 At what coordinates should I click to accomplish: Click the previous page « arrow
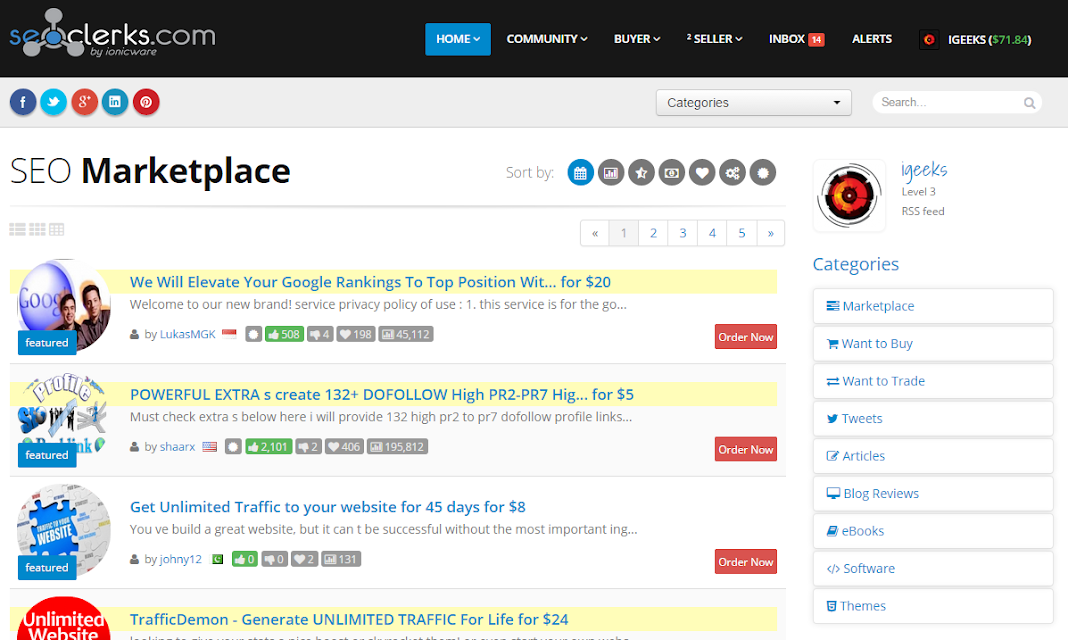click(595, 233)
